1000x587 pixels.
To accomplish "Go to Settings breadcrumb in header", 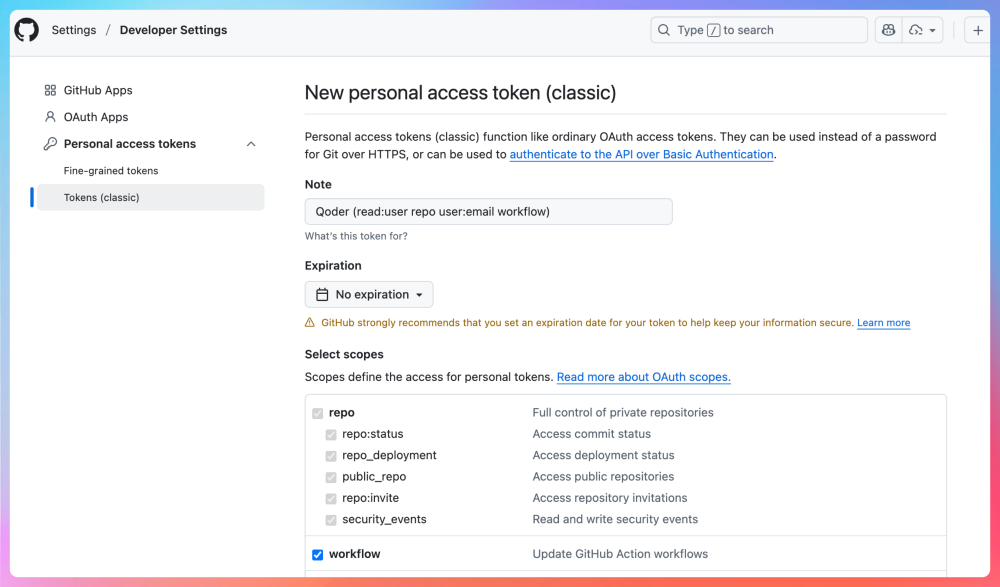I will pyautogui.click(x=74, y=30).
